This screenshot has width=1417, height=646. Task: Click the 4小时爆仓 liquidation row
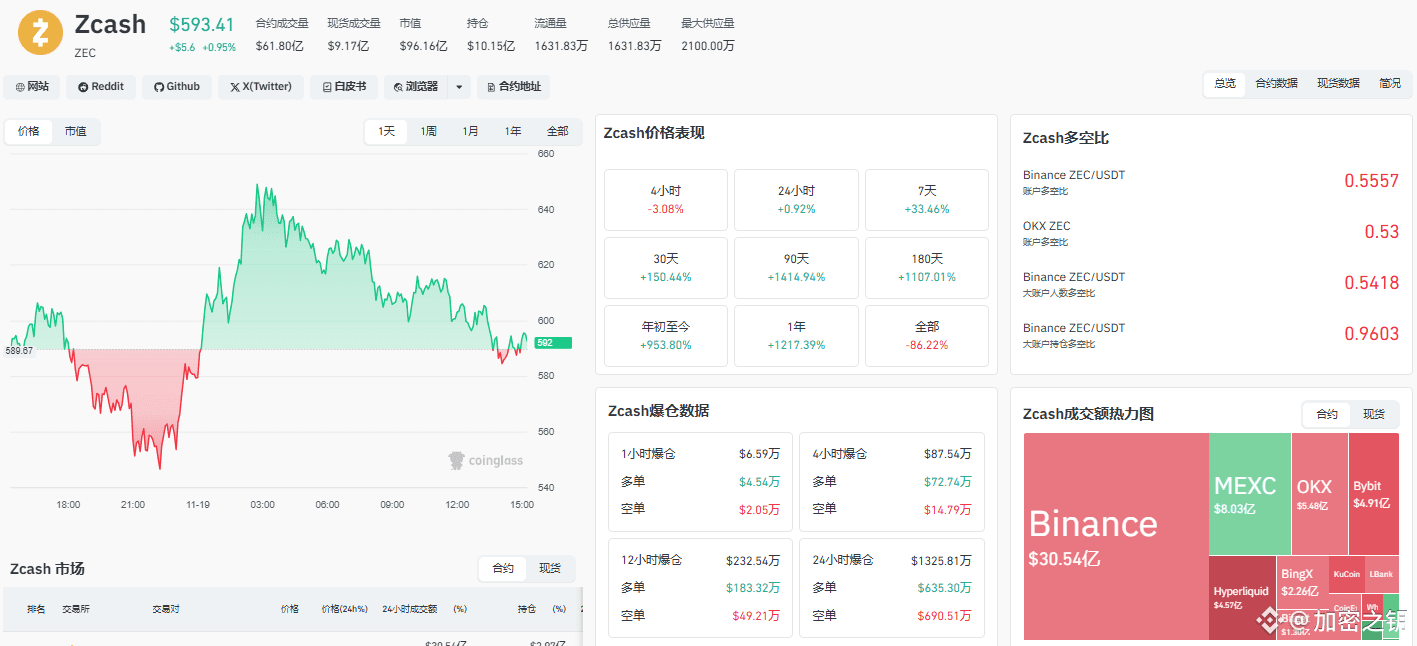(x=892, y=454)
